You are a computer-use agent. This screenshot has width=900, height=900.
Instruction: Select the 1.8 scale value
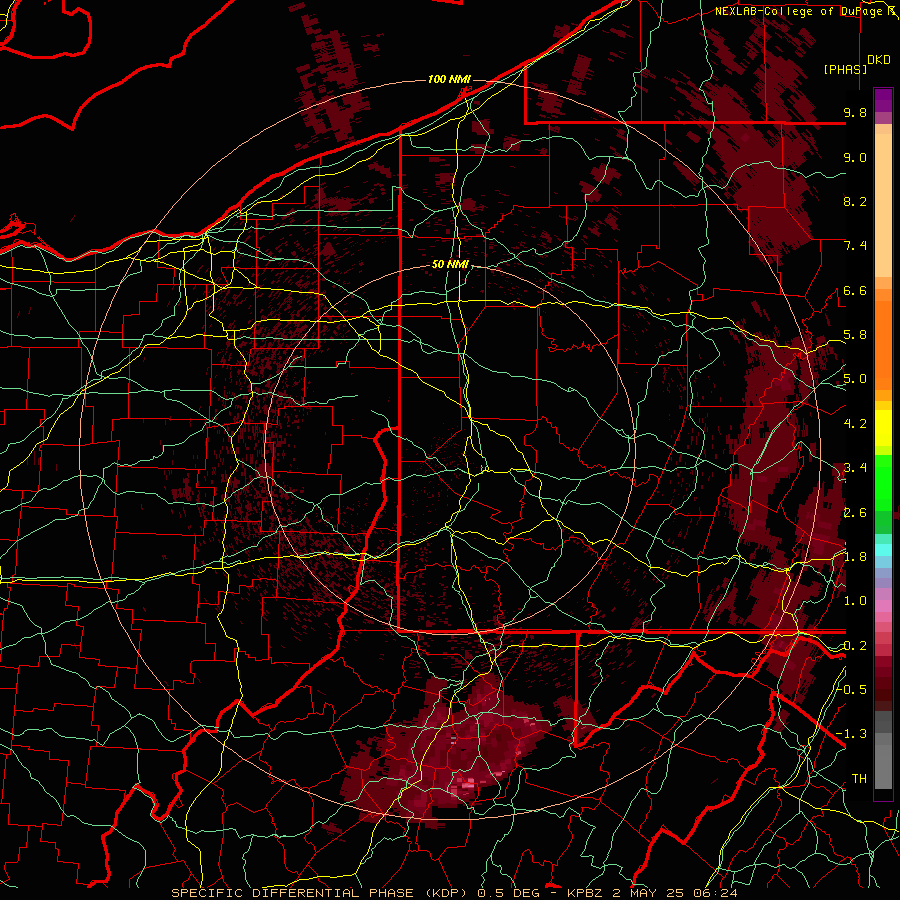pos(855,557)
